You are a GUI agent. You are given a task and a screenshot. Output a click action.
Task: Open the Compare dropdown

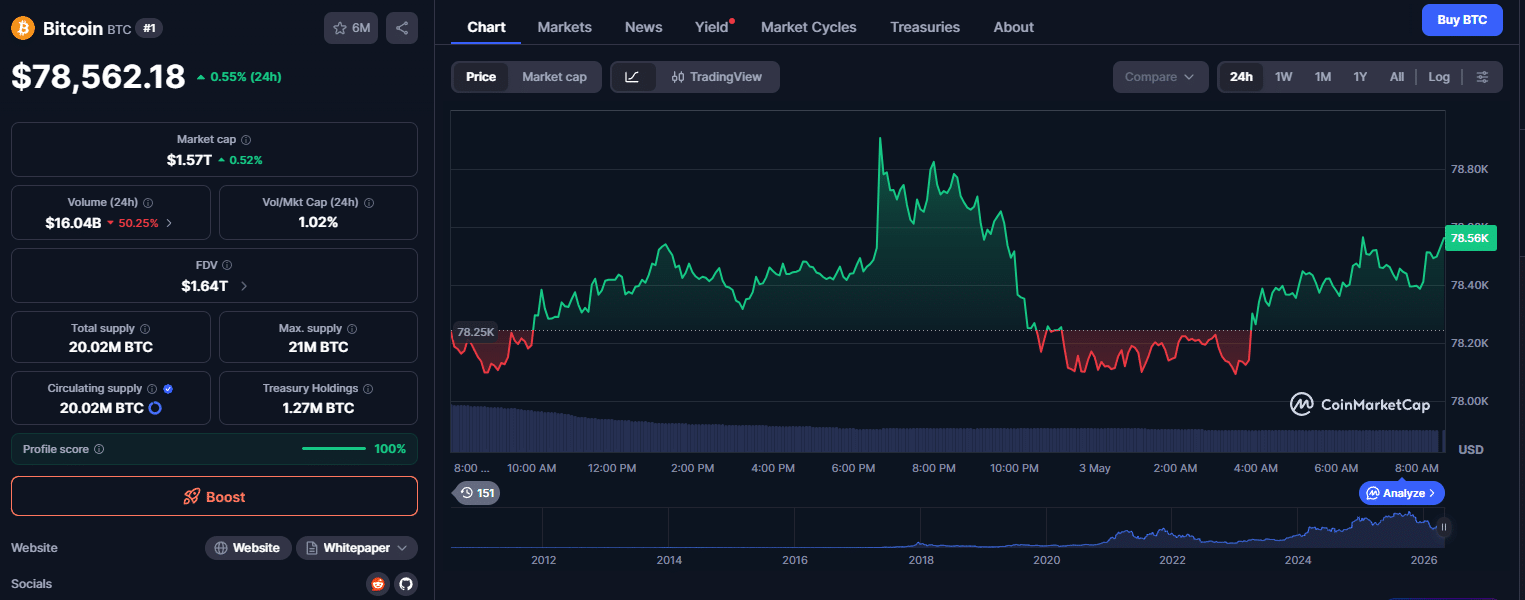[x=1160, y=77]
